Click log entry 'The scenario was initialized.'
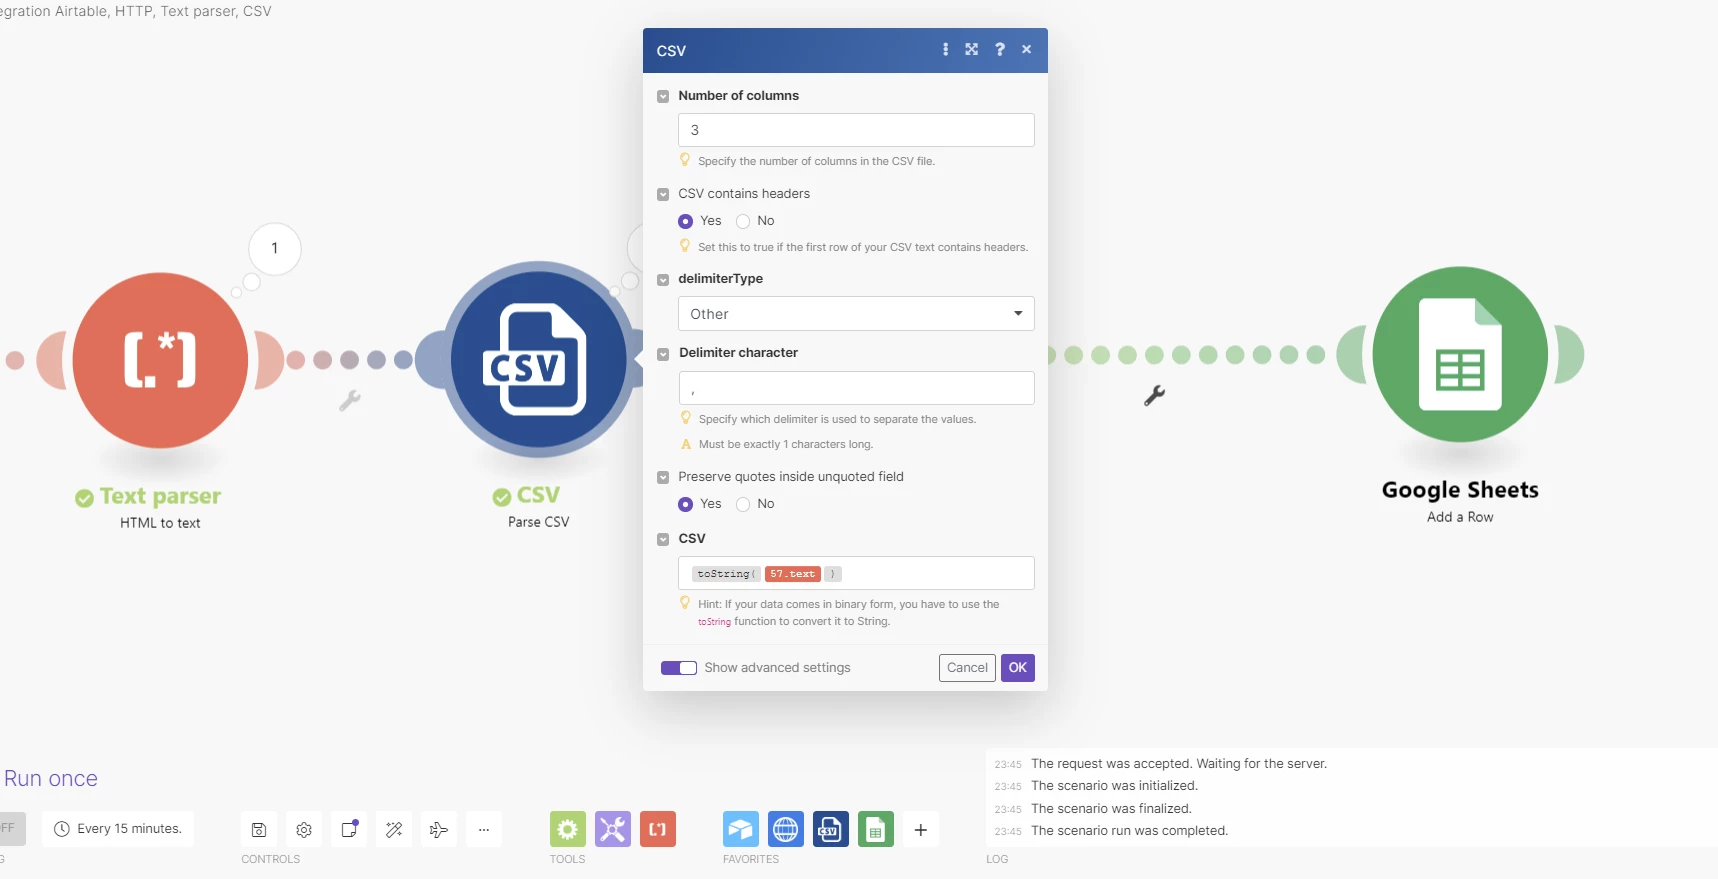This screenshot has width=1718, height=879. [1114, 786]
